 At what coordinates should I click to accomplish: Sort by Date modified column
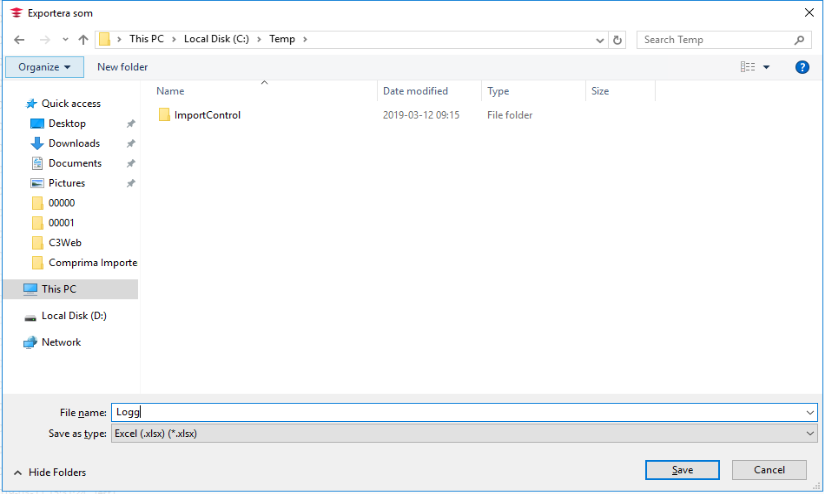coord(415,91)
